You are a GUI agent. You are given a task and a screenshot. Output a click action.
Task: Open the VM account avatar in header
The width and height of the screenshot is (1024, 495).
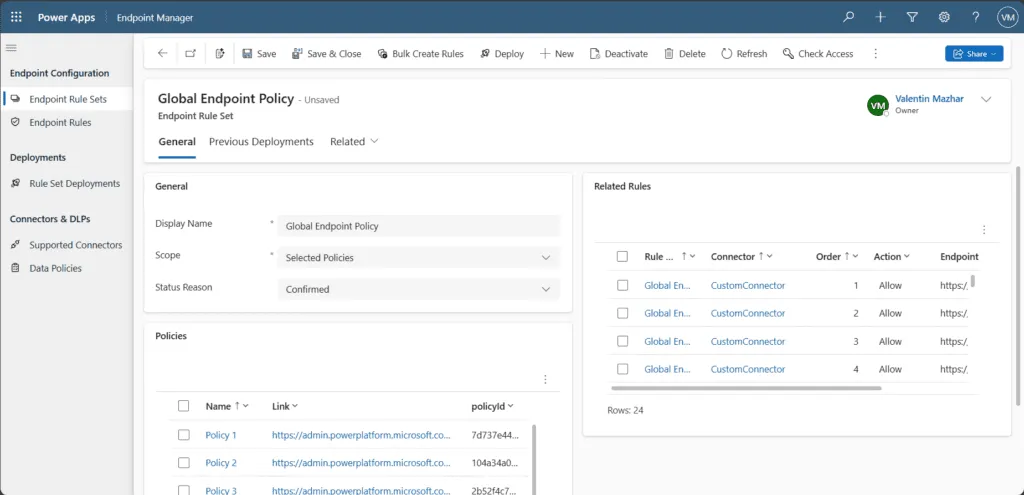tap(1006, 18)
